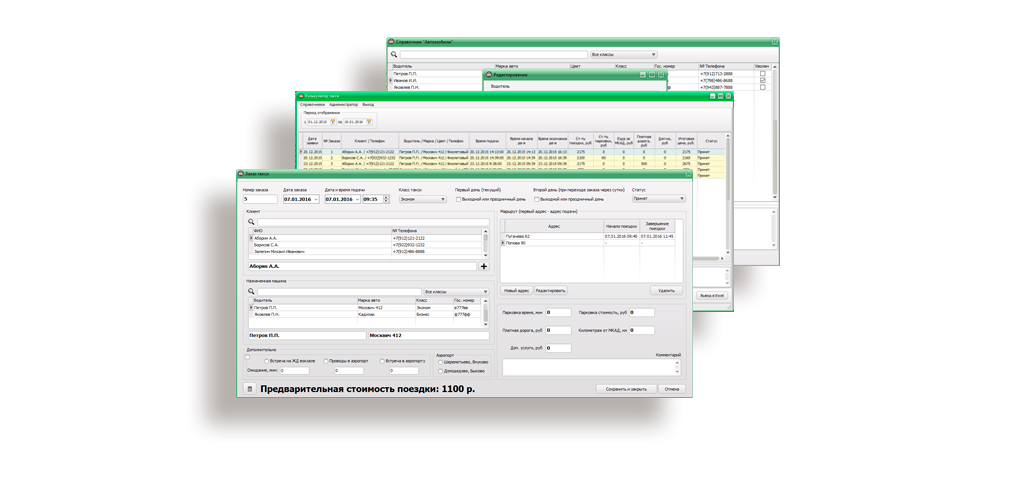This screenshot has height=500, width=1012.
Task: Click the start date filter icon in Период отображения
Action: (x=332, y=122)
